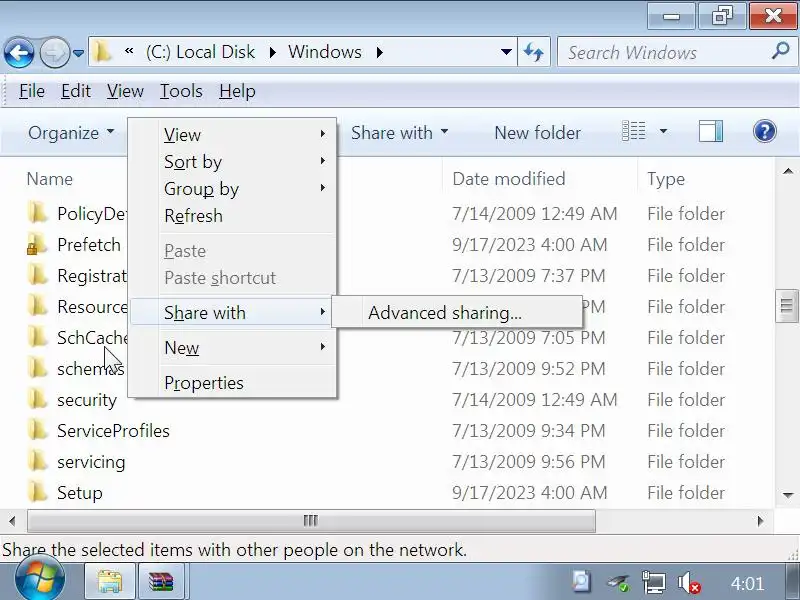Click the horizontal scrollbar left arrow
The width and height of the screenshot is (800, 600).
pos(12,521)
